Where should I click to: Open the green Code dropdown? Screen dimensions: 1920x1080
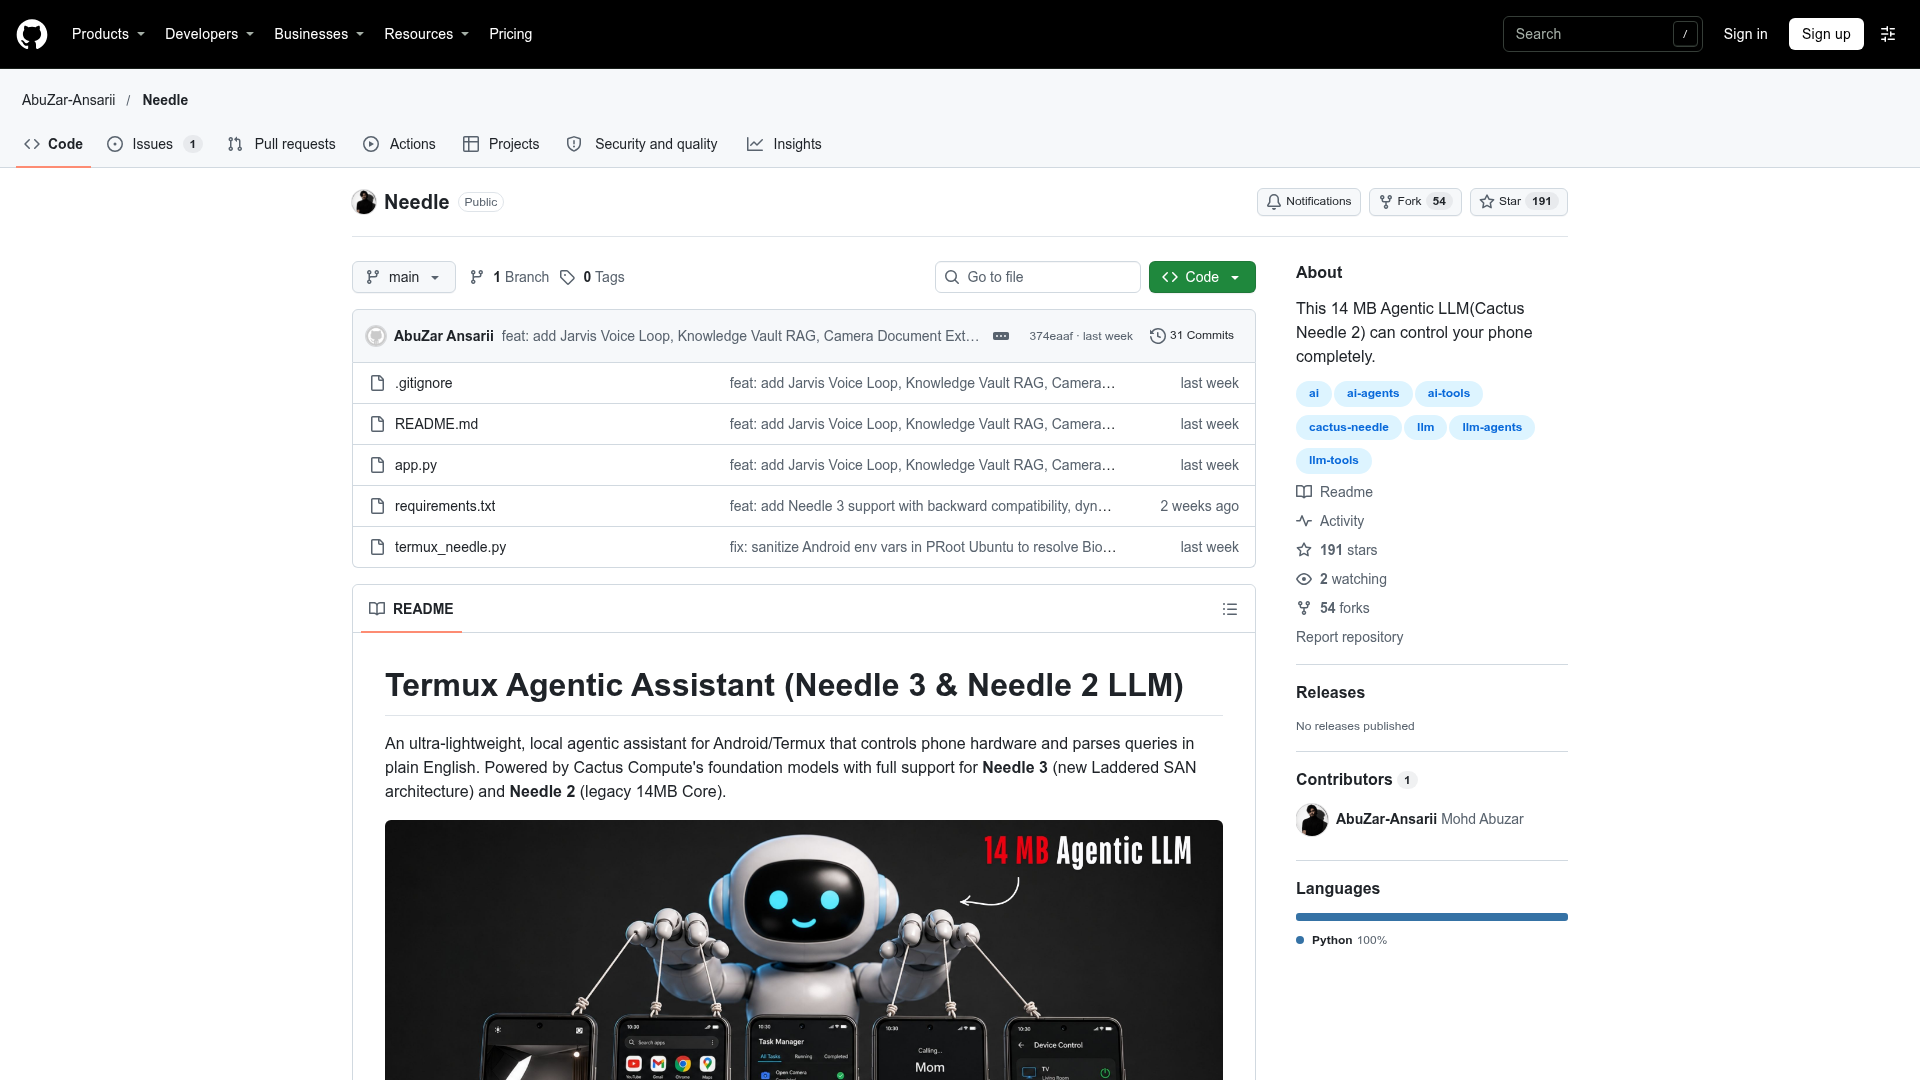pos(1202,277)
